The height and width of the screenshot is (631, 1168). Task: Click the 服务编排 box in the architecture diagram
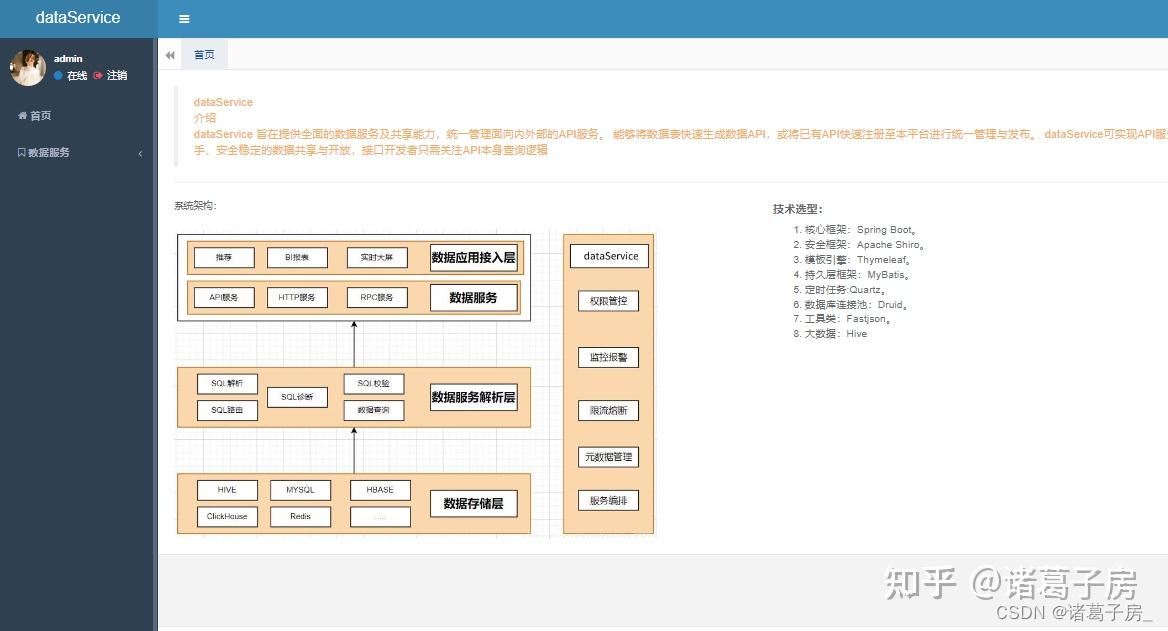tap(608, 500)
